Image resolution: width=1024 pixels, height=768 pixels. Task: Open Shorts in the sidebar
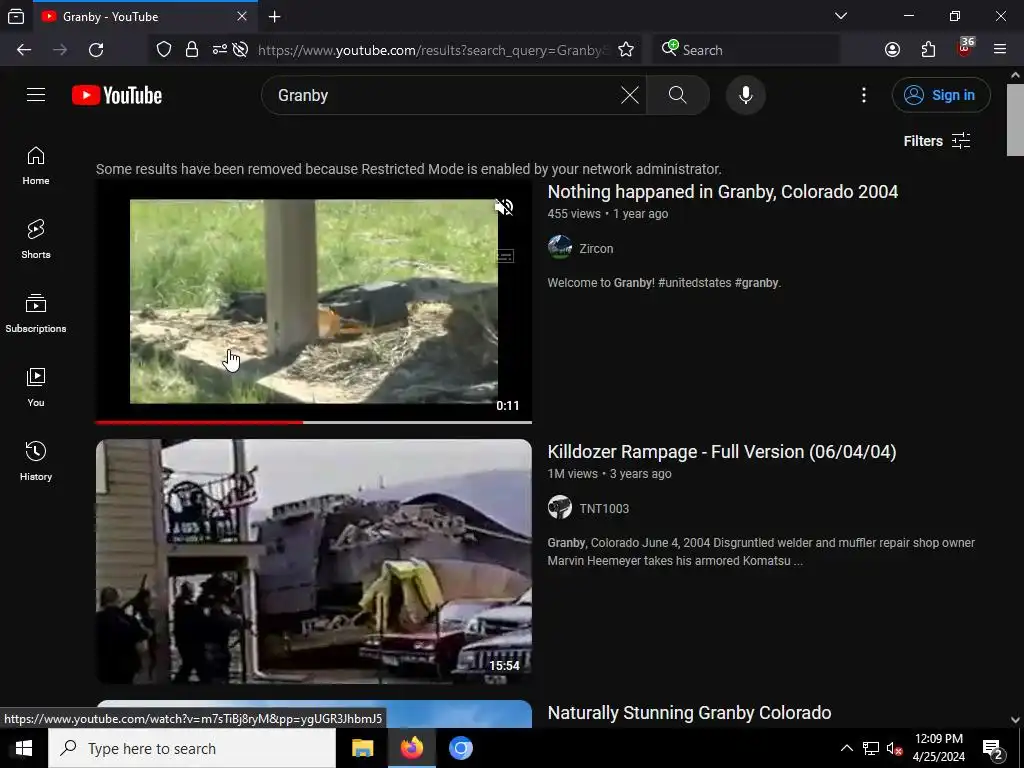pos(36,240)
